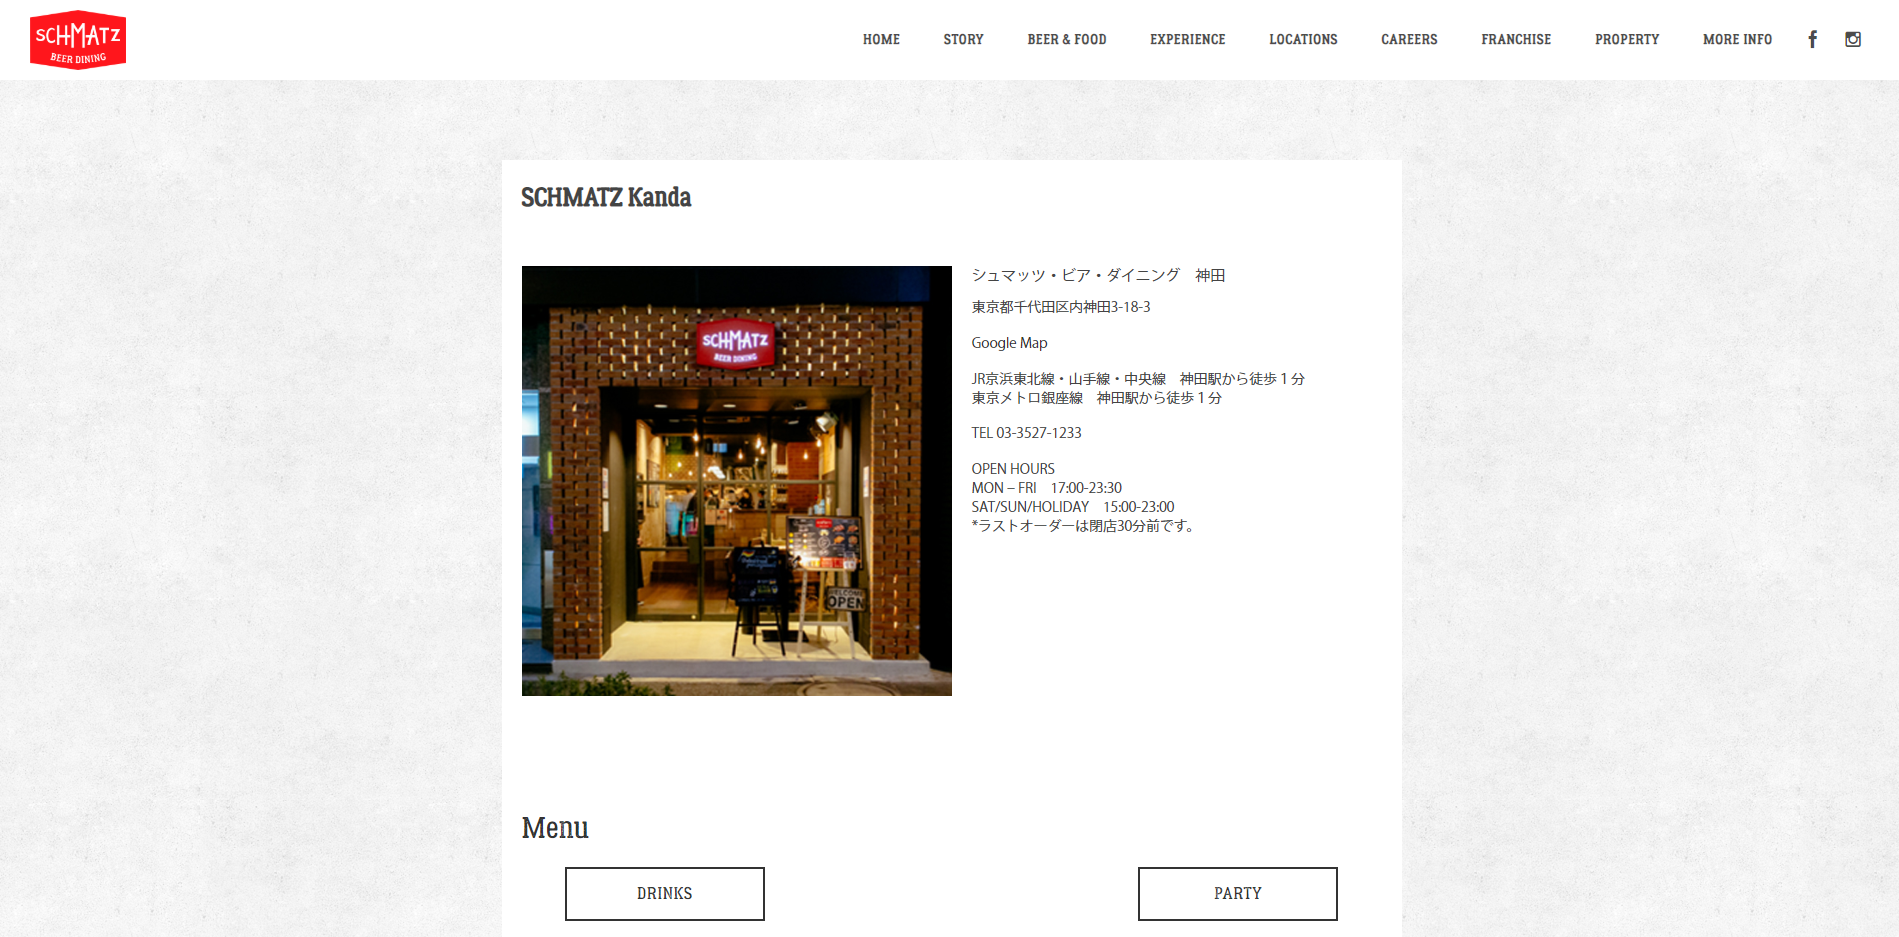
Task: Select BEER & FOOD in navigation
Action: coord(1066,39)
